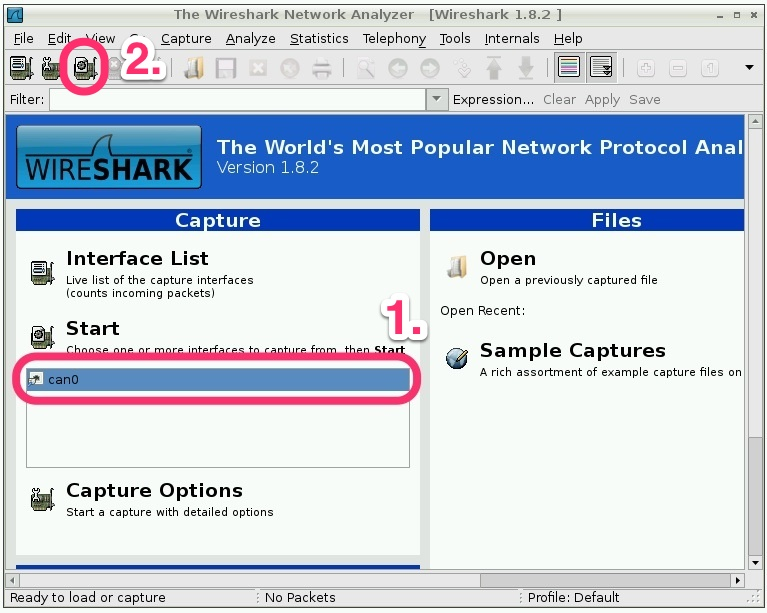Zoom in toolbar icon
The height and width of the screenshot is (613, 767).
click(646, 68)
